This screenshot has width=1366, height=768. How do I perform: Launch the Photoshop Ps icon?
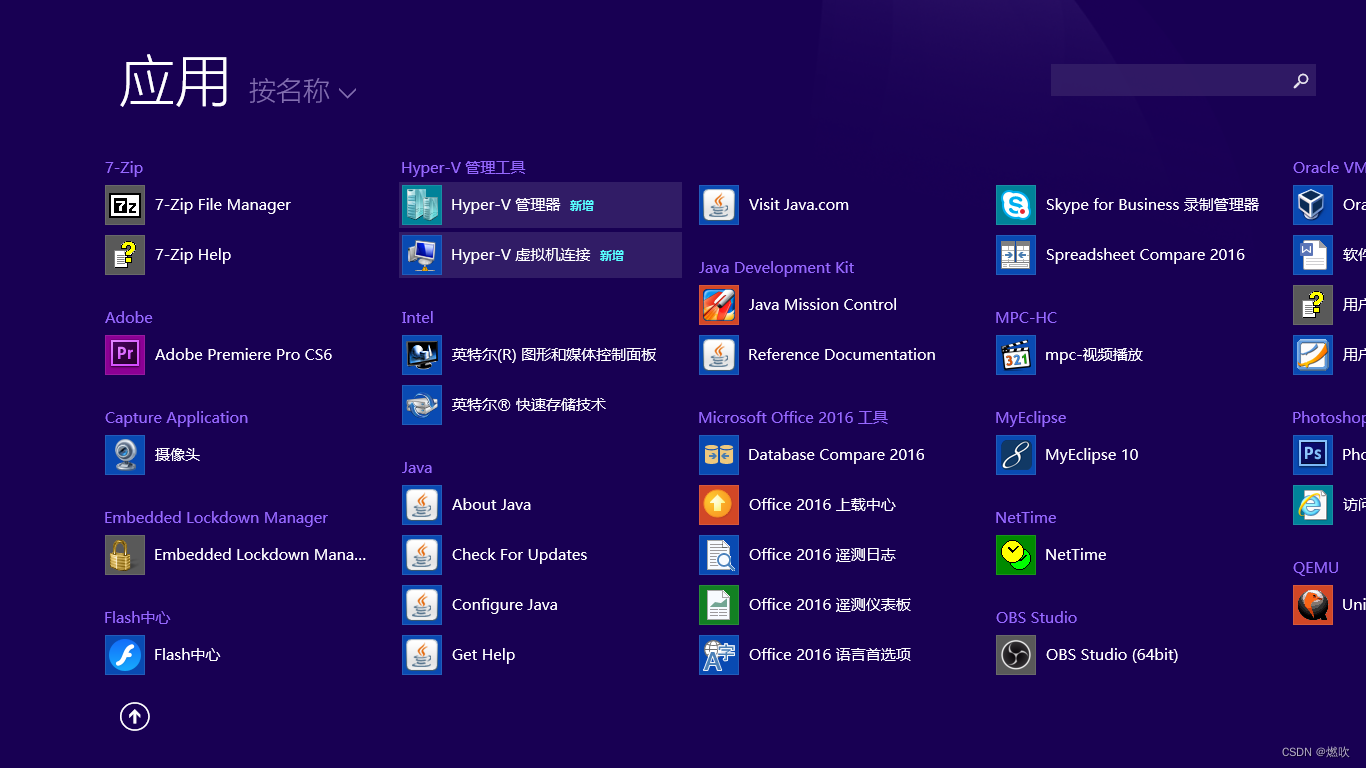point(1313,455)
